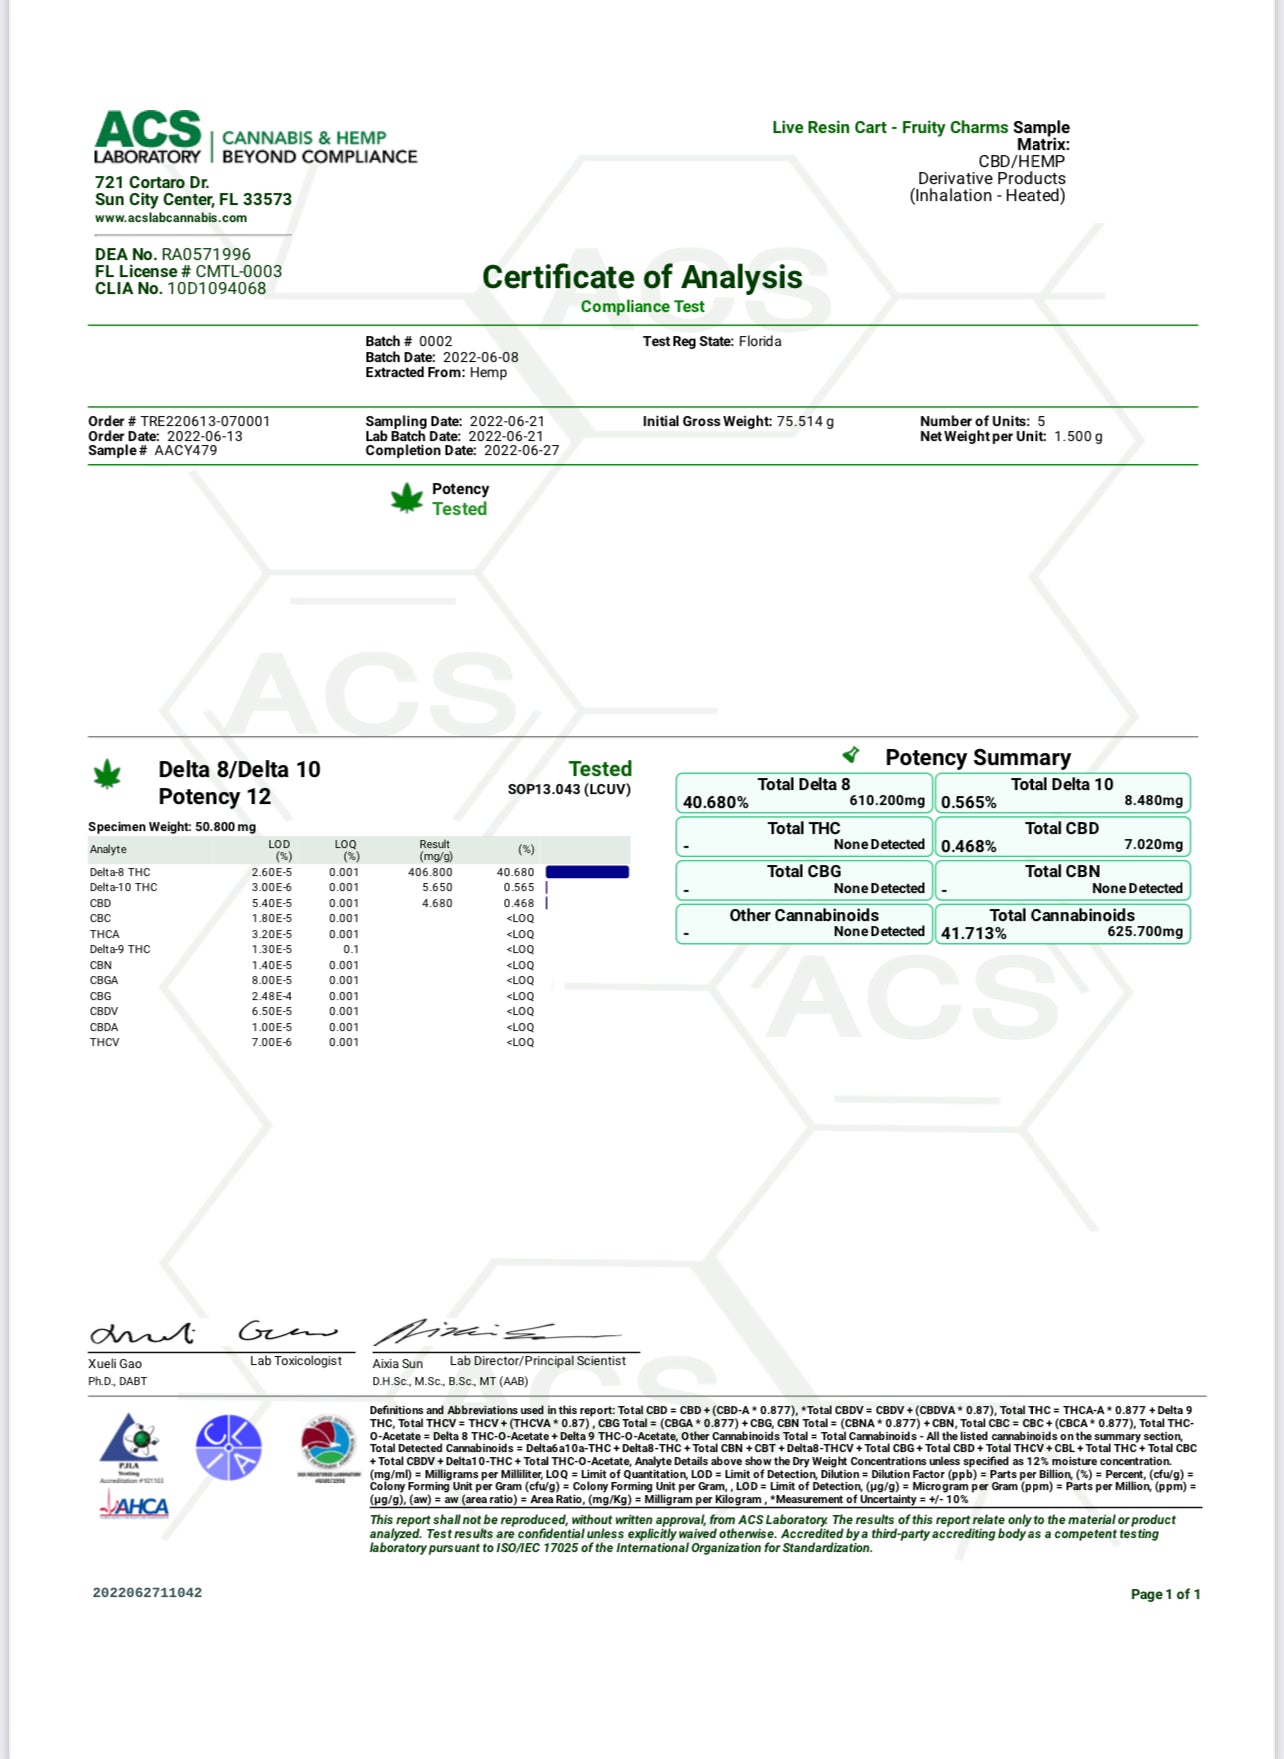
Task: Click the DEA No. RA0571996 text
Action: click(173, 254)
